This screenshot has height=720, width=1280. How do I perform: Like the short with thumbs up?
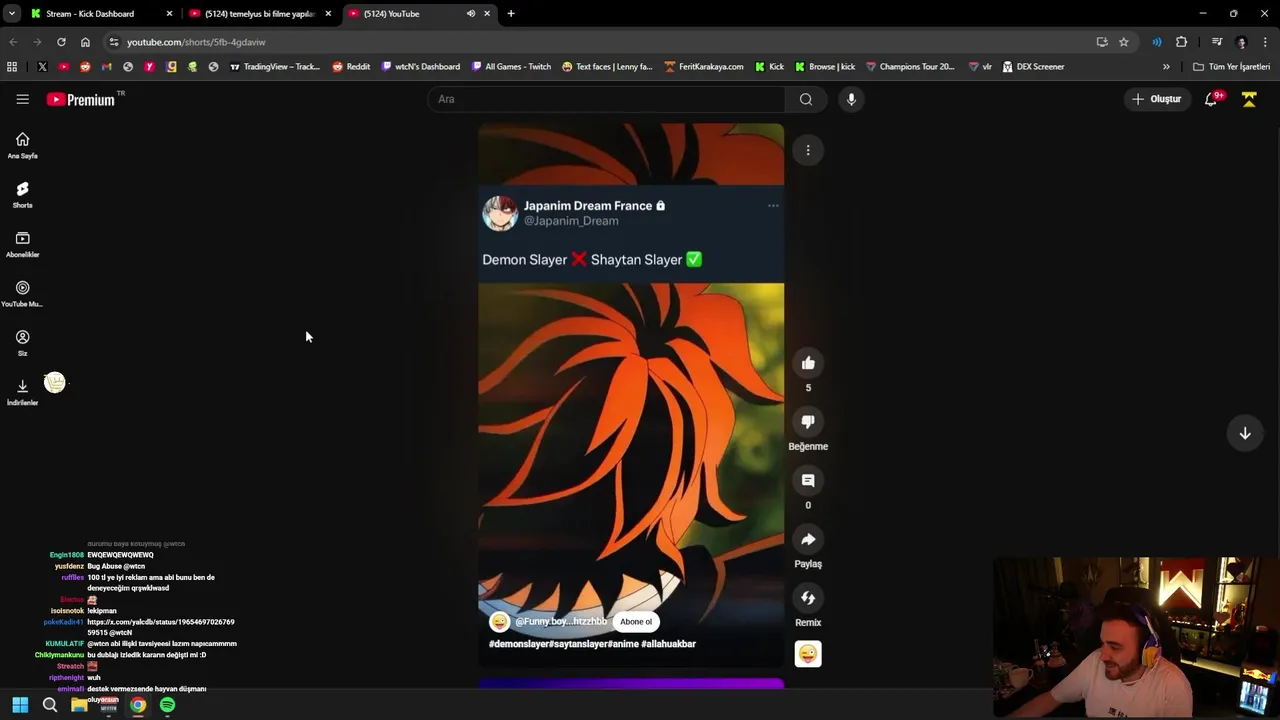tap(808, 363)
